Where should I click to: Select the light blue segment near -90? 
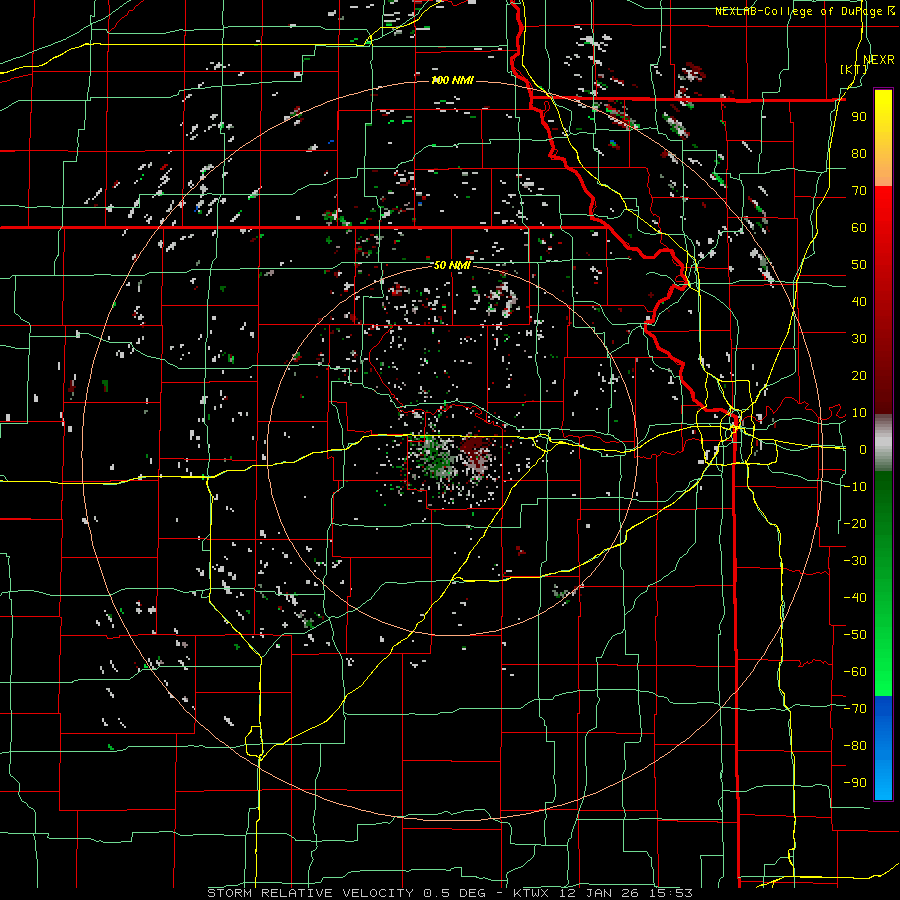pos(883,783)
